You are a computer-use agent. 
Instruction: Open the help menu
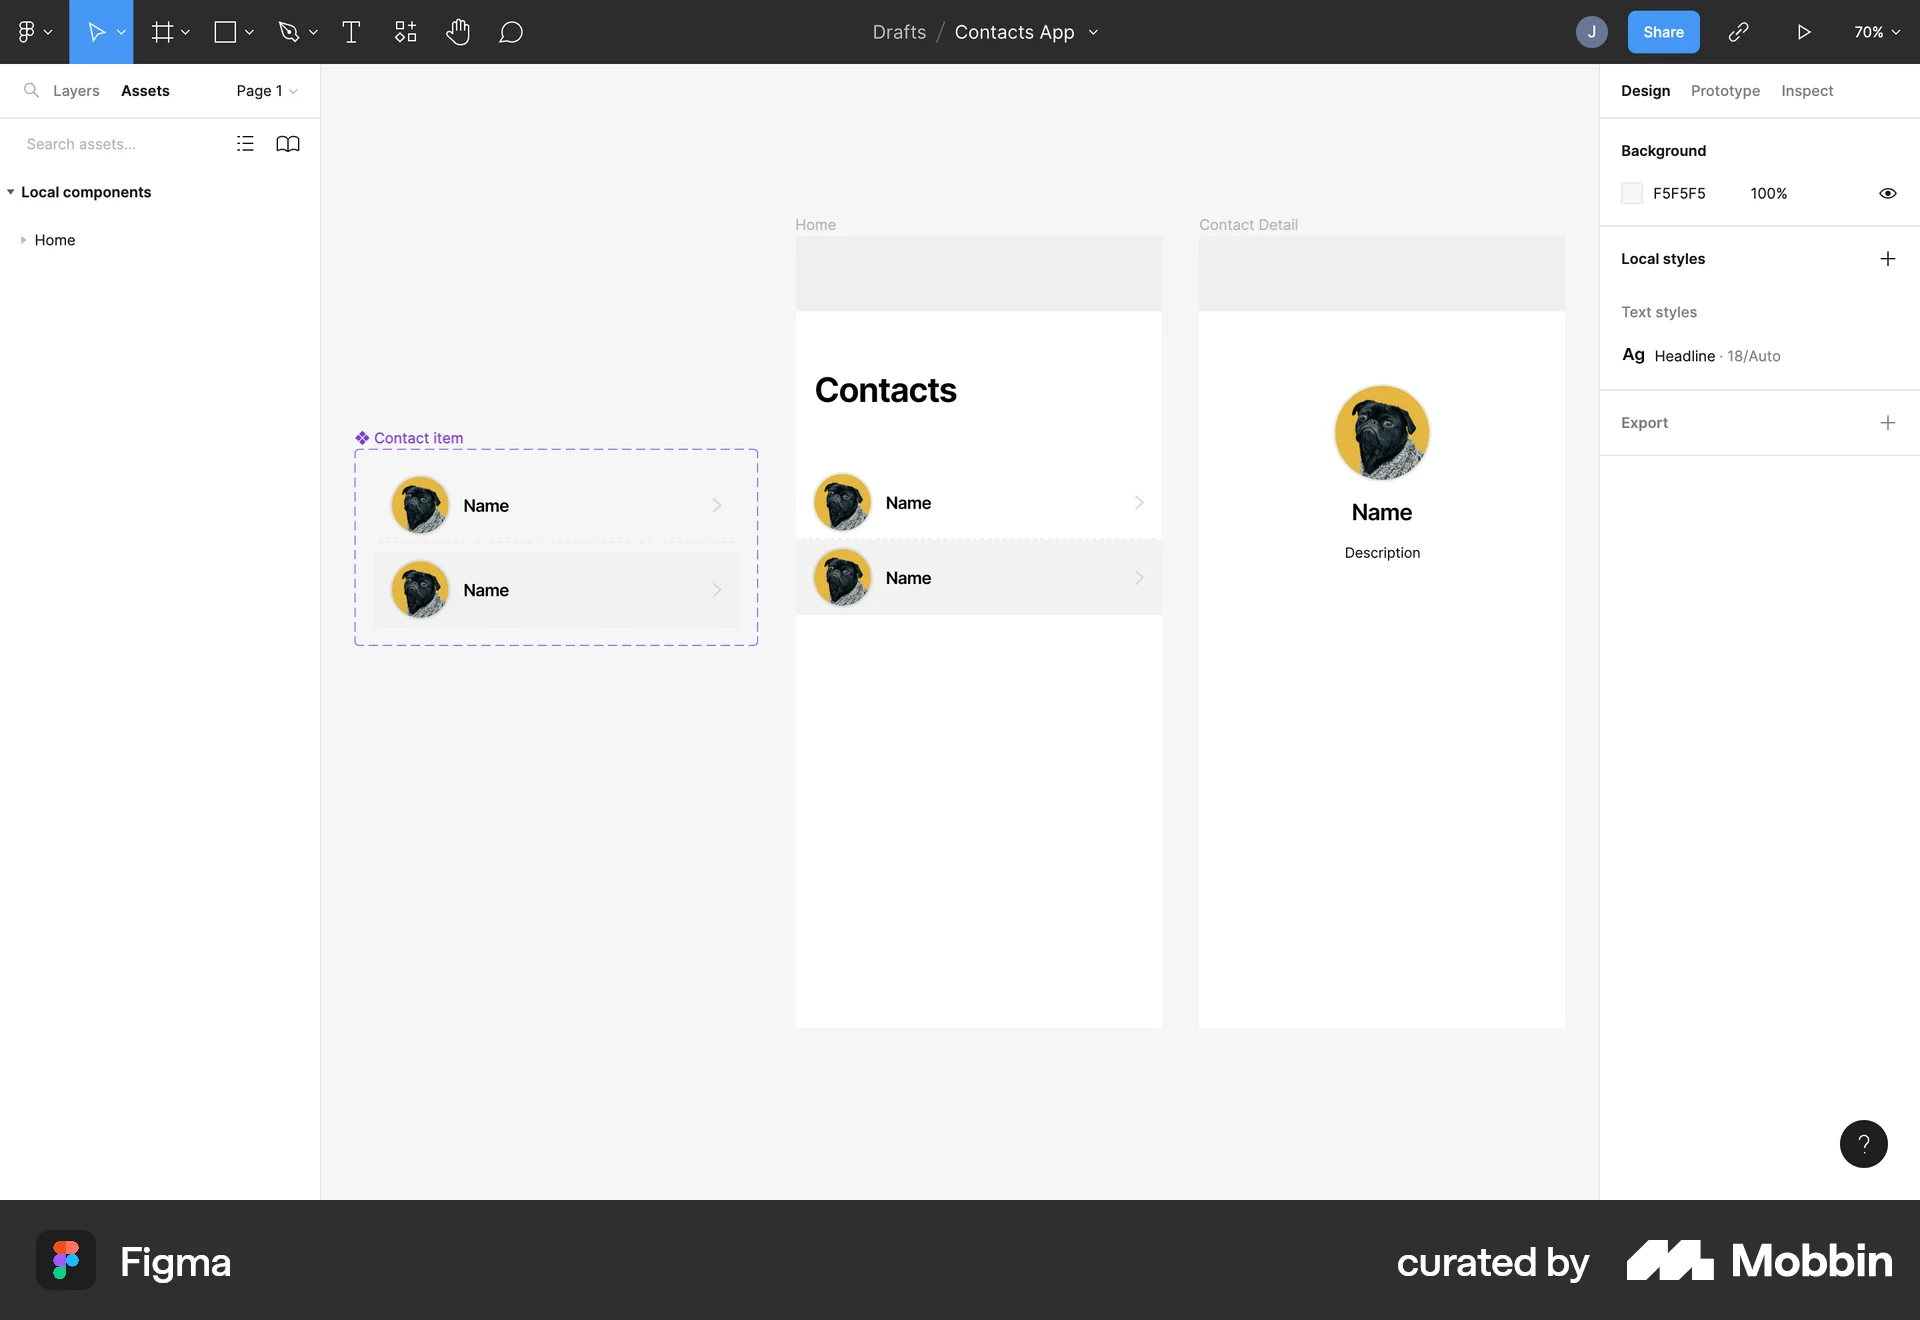[x=1862, y=1143]
